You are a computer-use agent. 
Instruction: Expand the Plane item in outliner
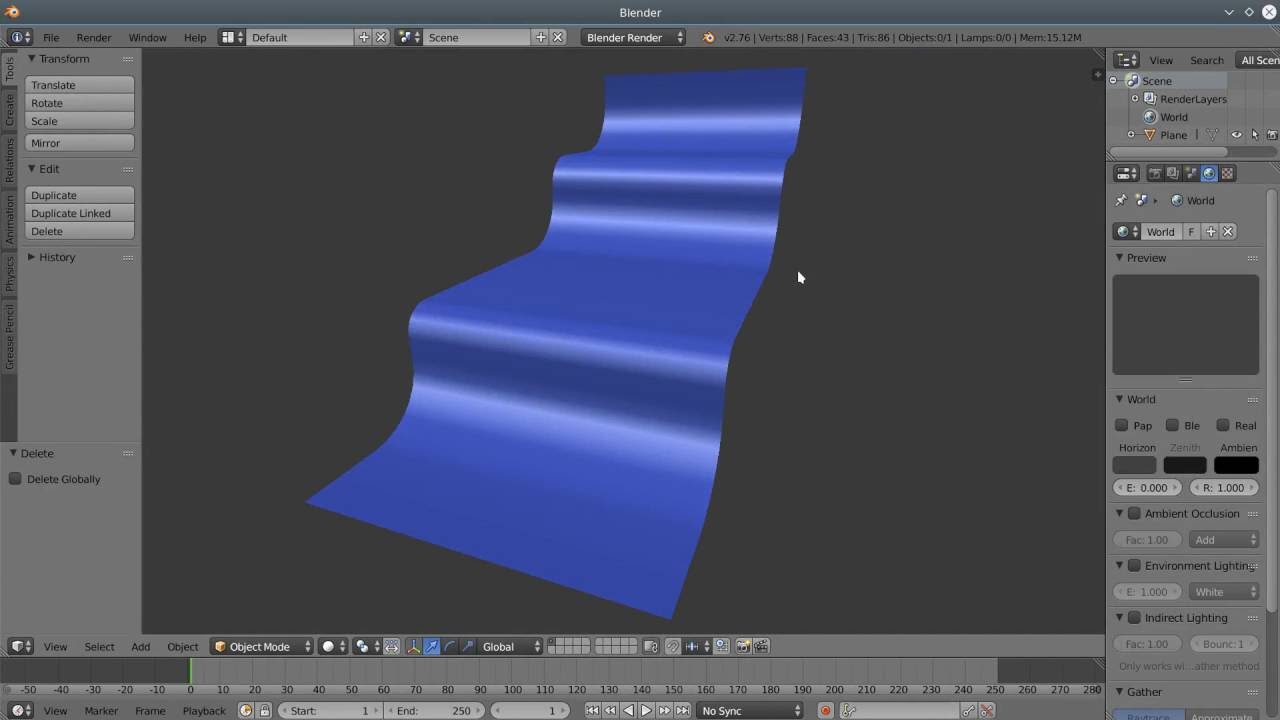point(1130,135)
